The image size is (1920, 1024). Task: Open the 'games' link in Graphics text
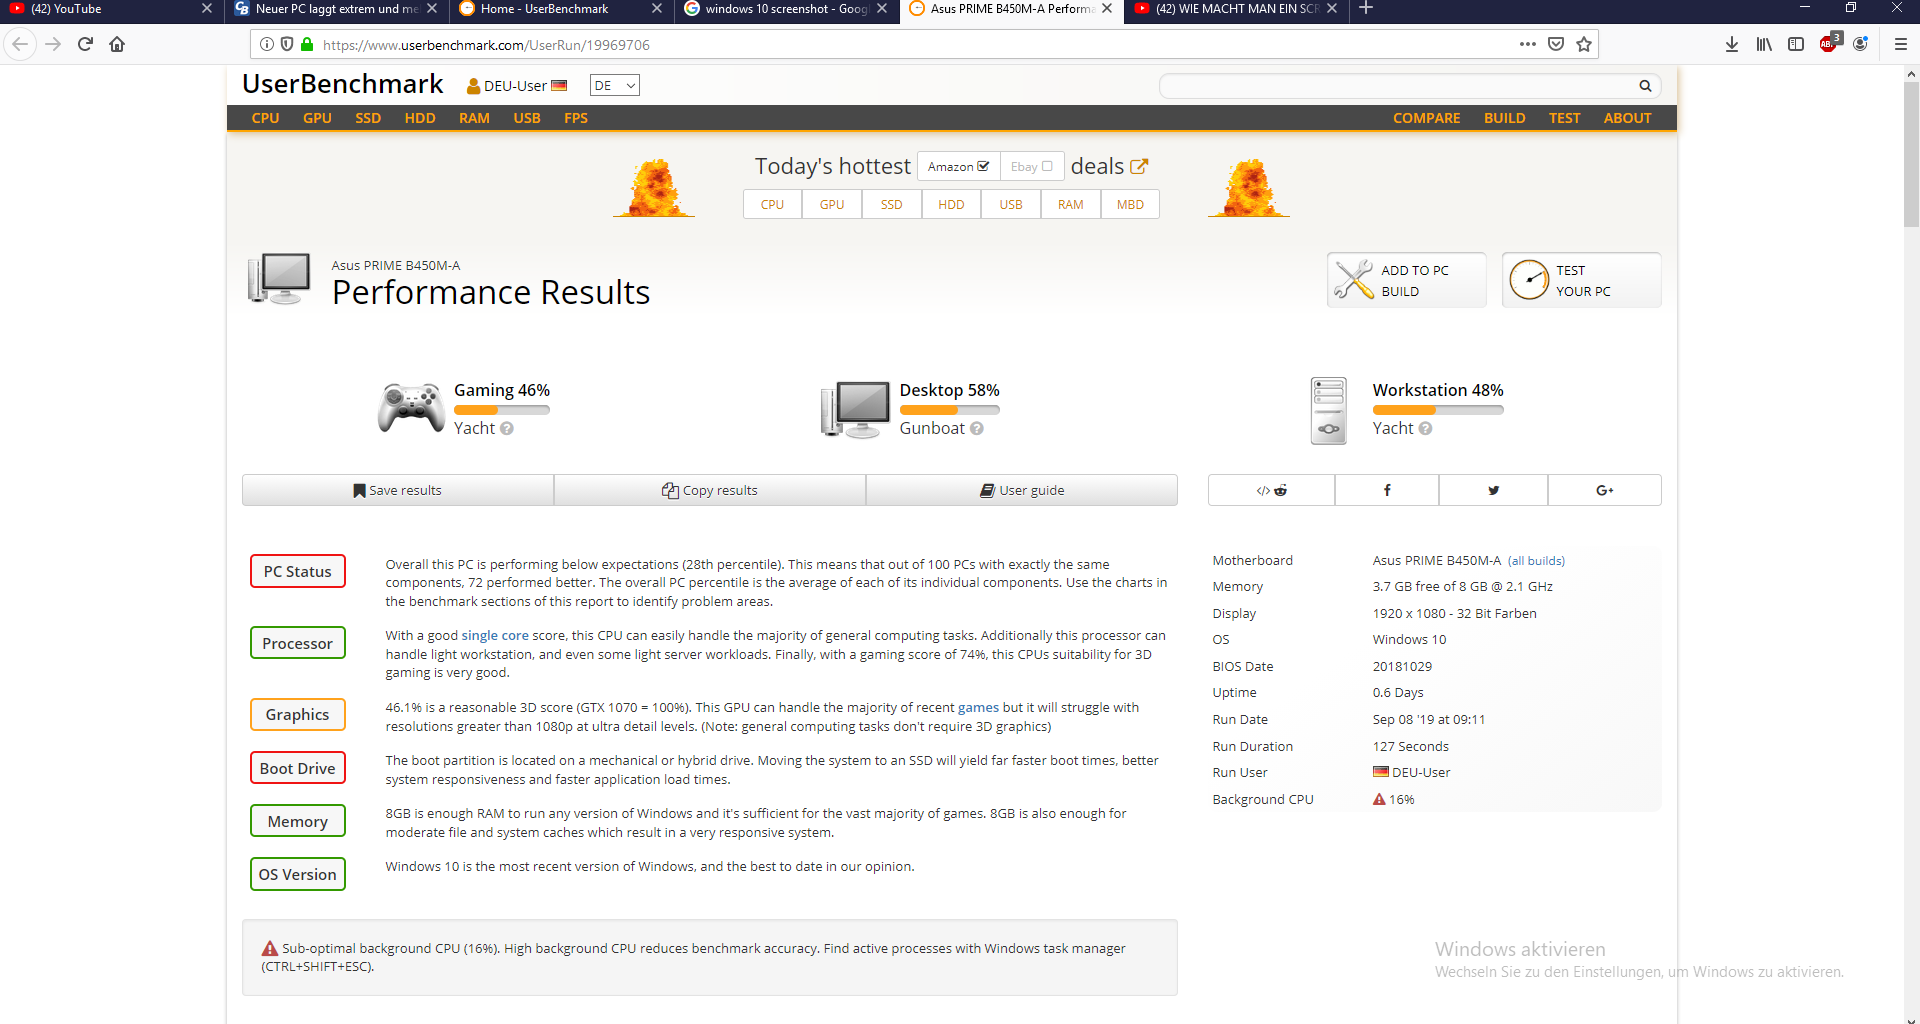pos(978,707)
